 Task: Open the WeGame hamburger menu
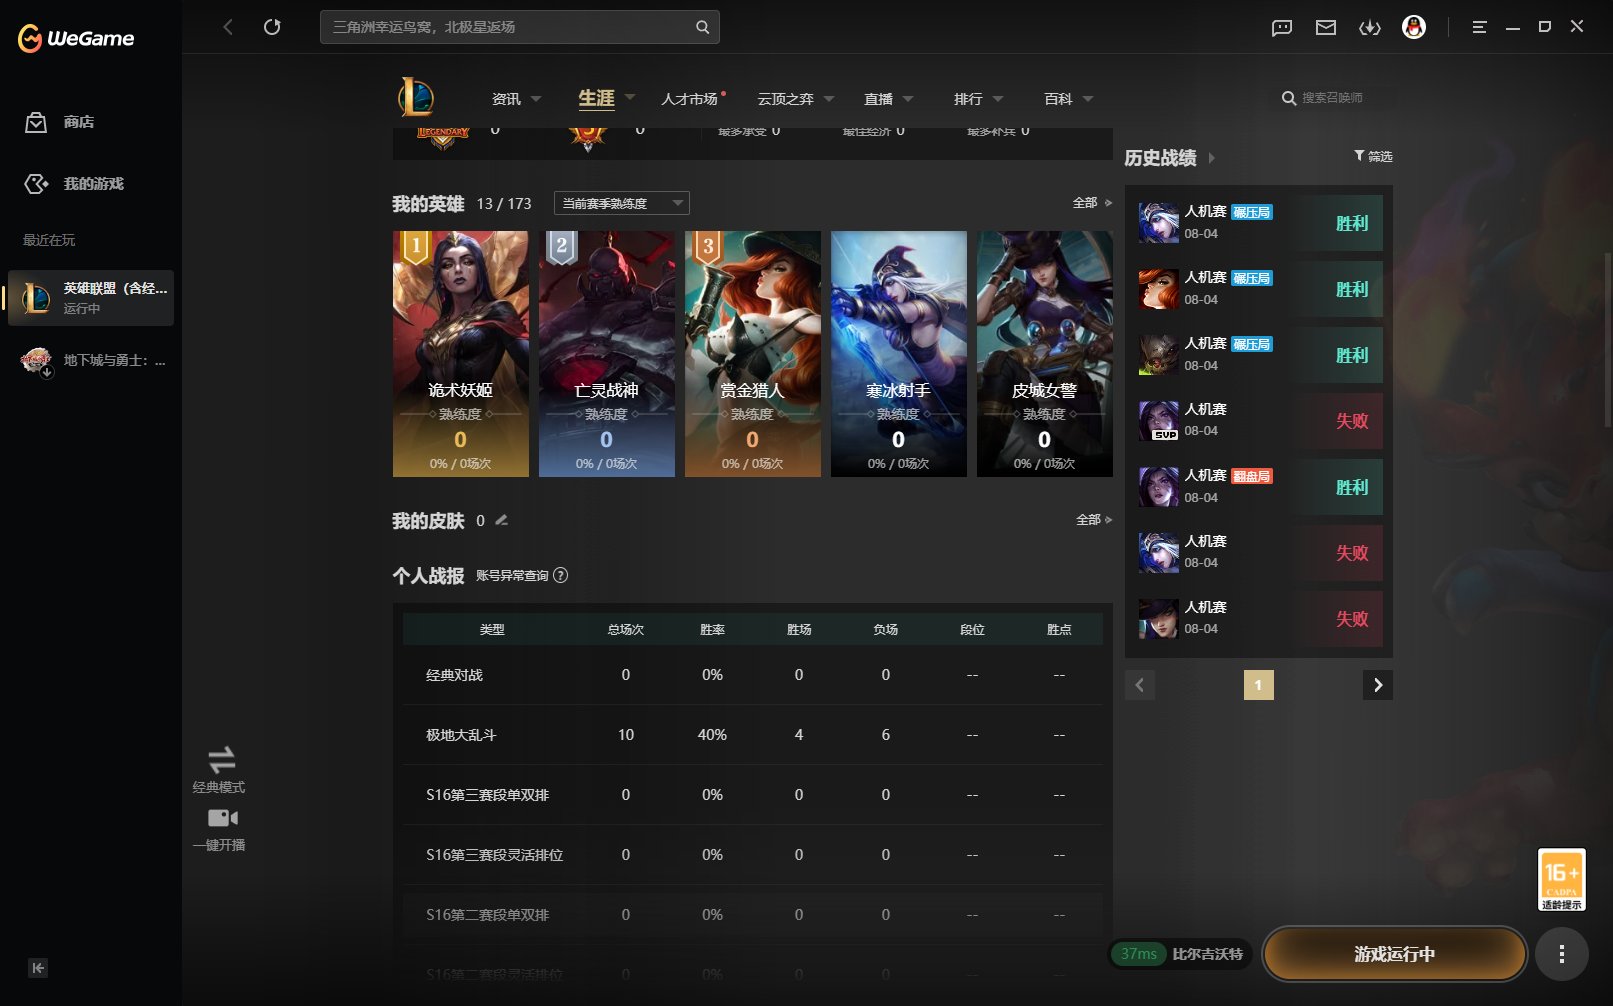[x=1480, y=27]
